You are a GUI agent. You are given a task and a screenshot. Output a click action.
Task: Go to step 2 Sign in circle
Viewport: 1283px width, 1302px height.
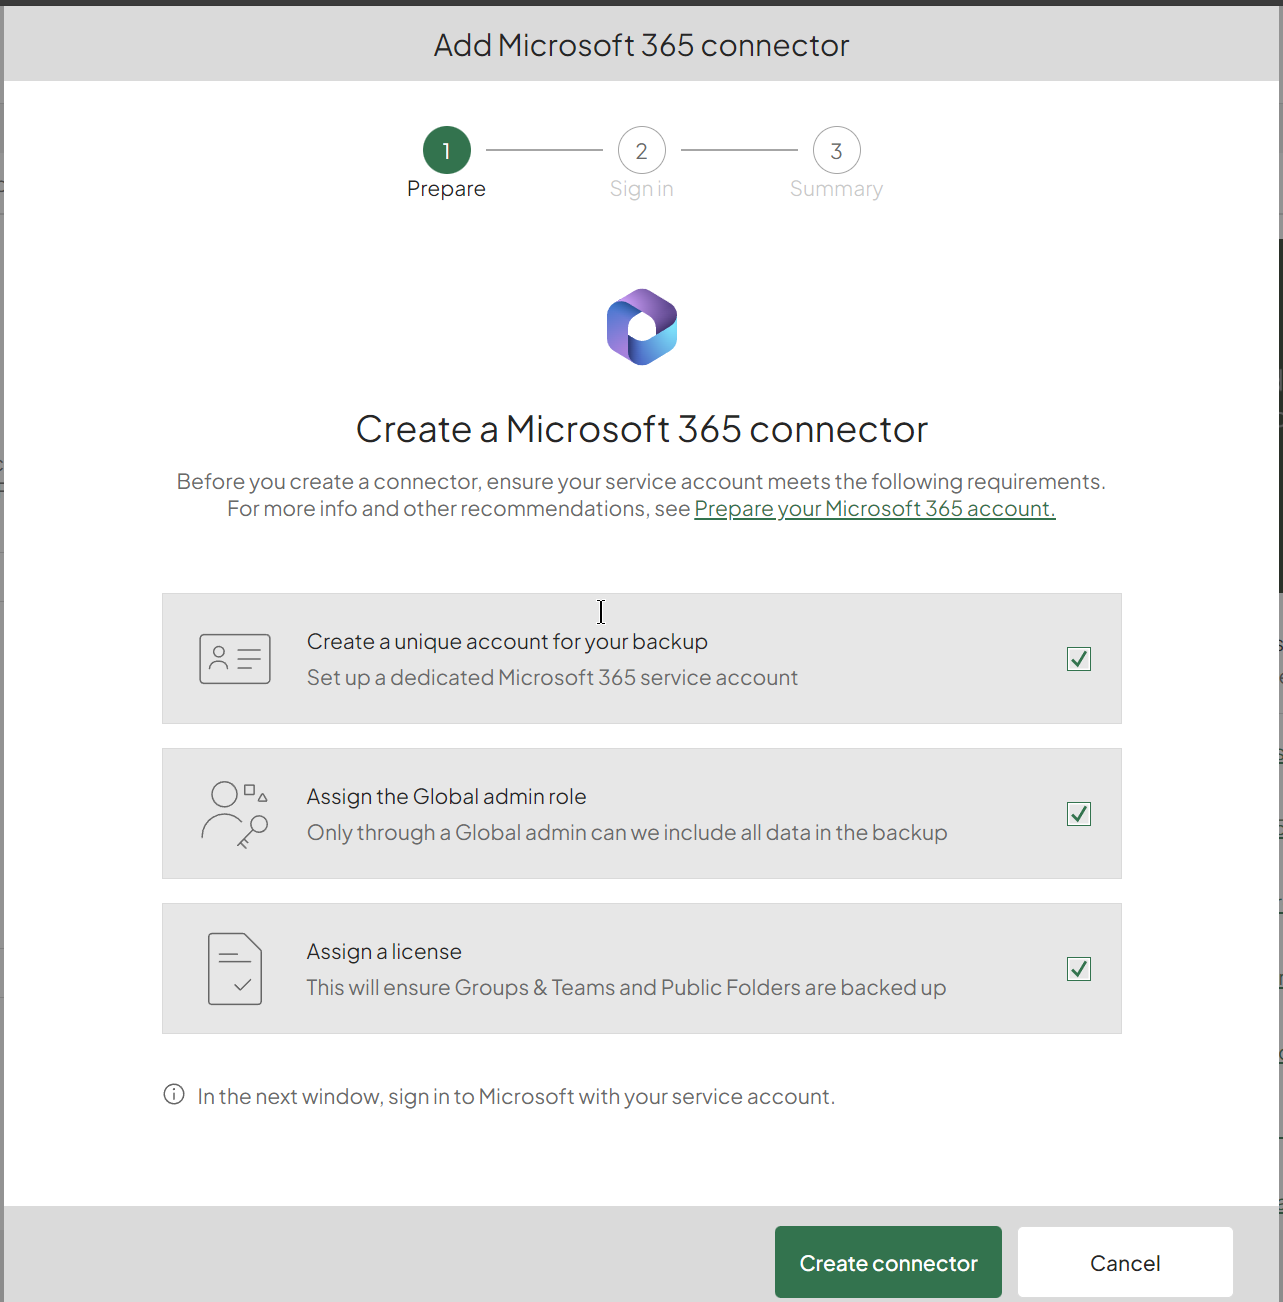[x=642, y=150]
